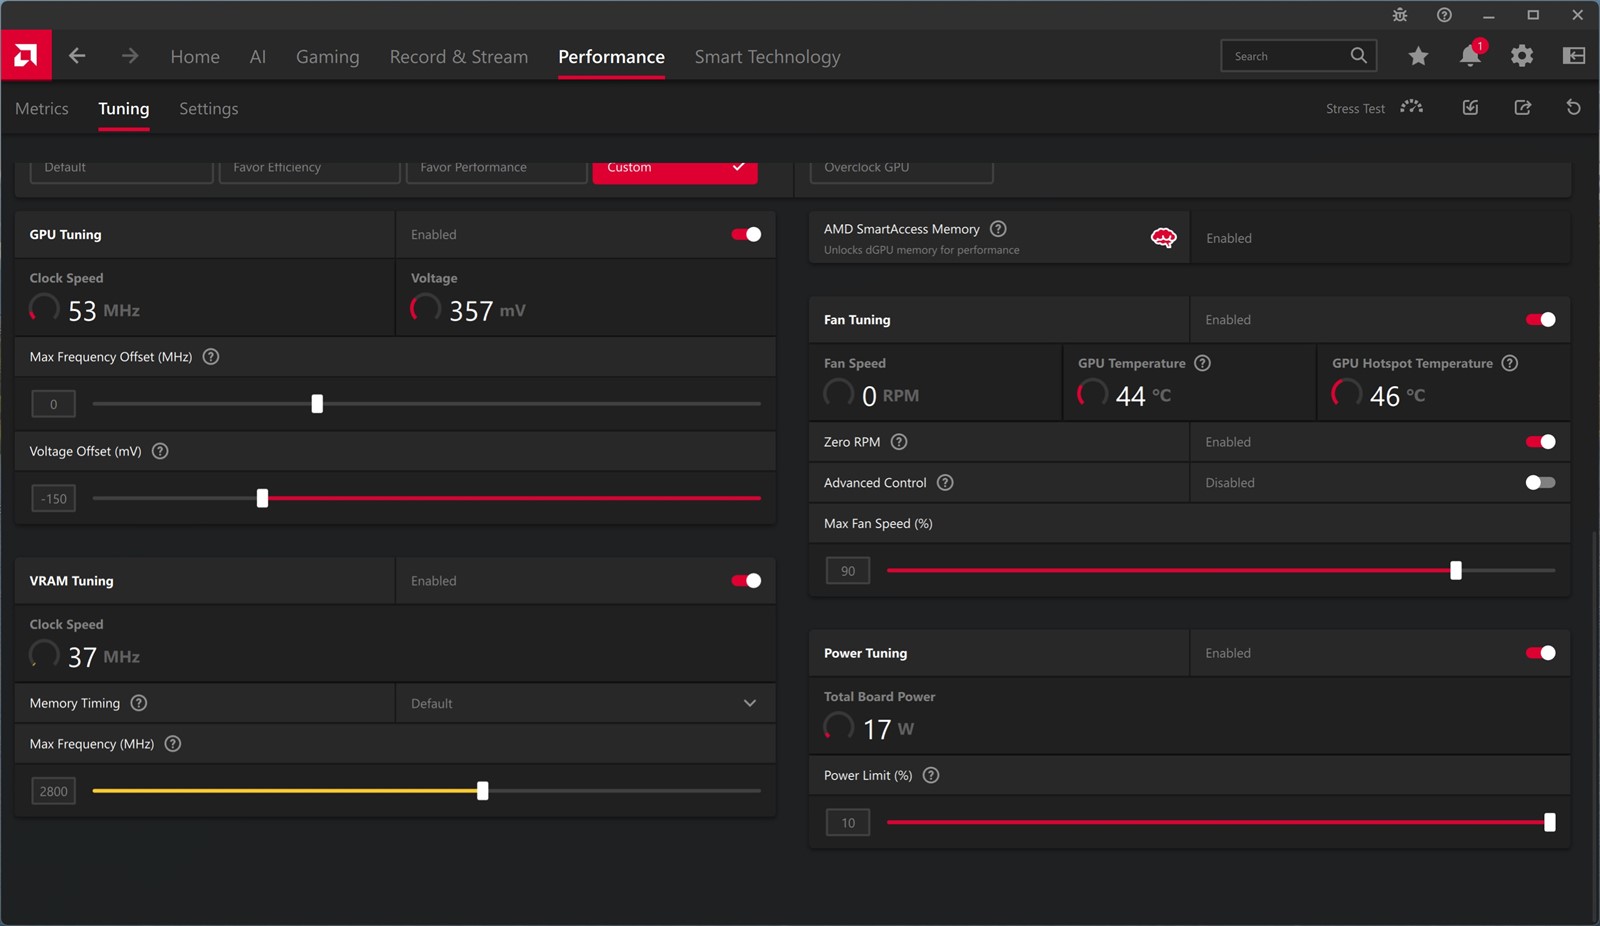The height and width of the screenshot is (926, 1600).
Task: Click the Max Fan Speed value box
Action: click(848, 571)
